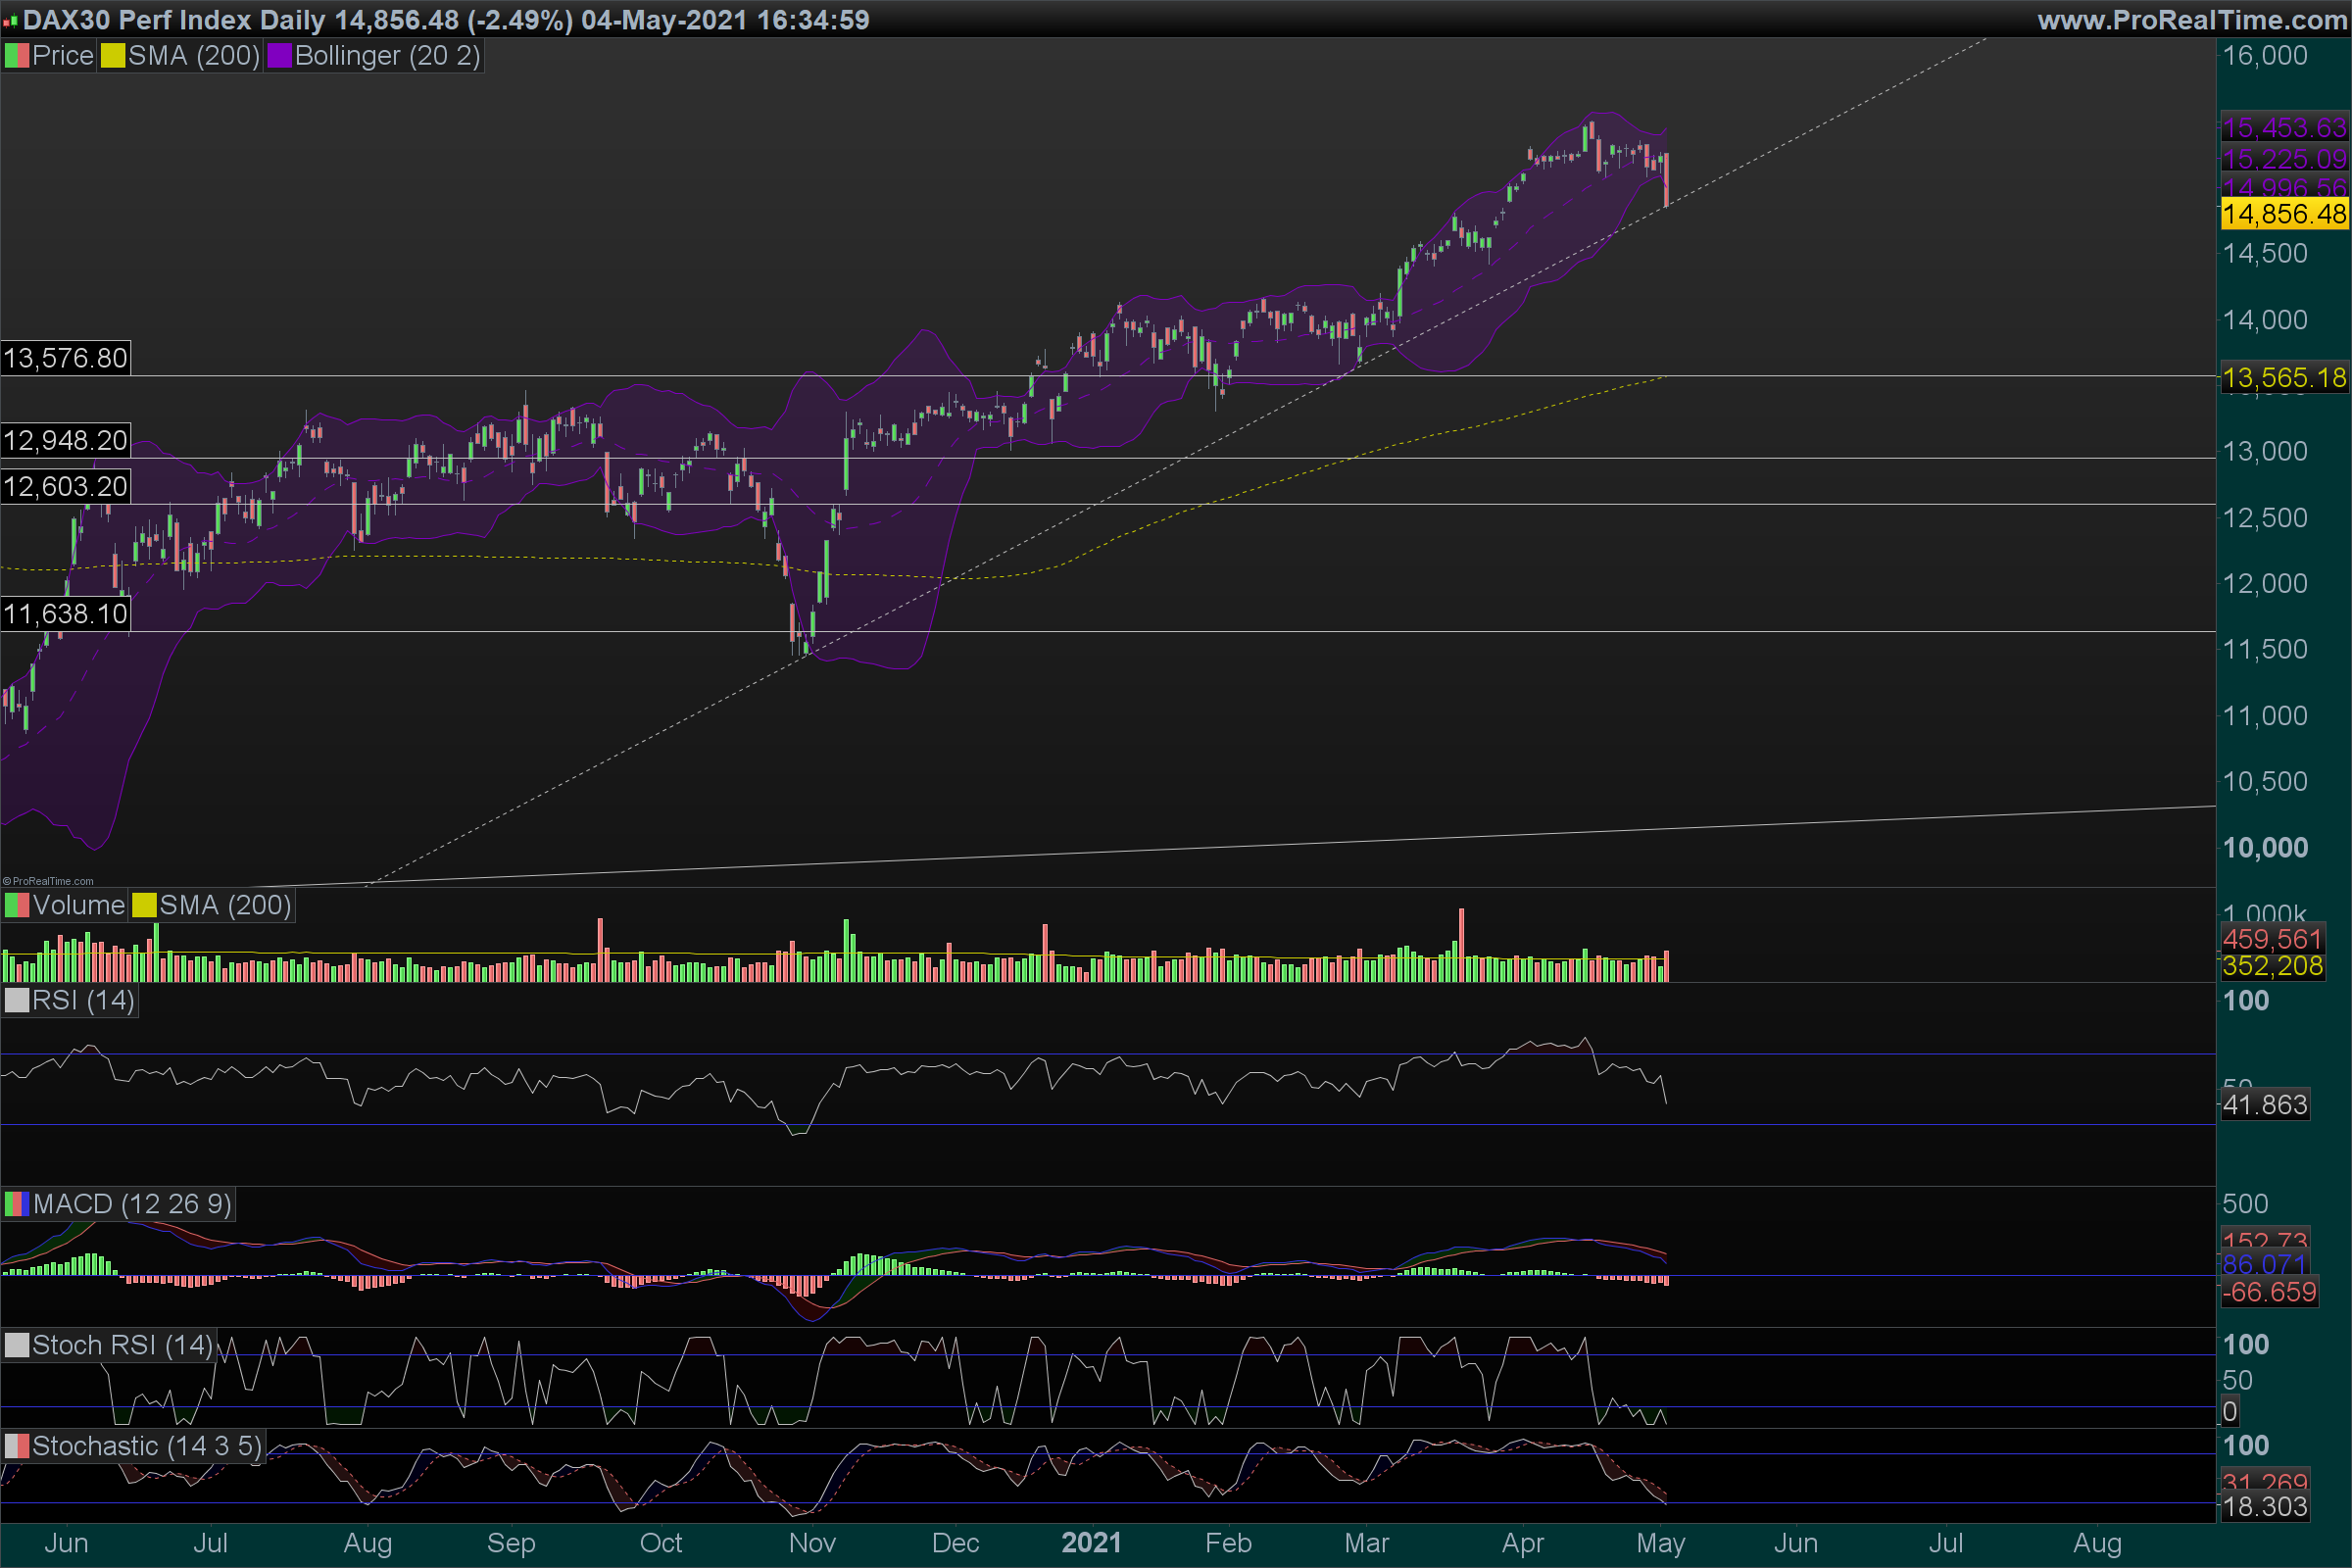Select the 12,948.20 horizontal level label
The width and height of the screenshot is (2352, 1568).
[x=65, y=440]
